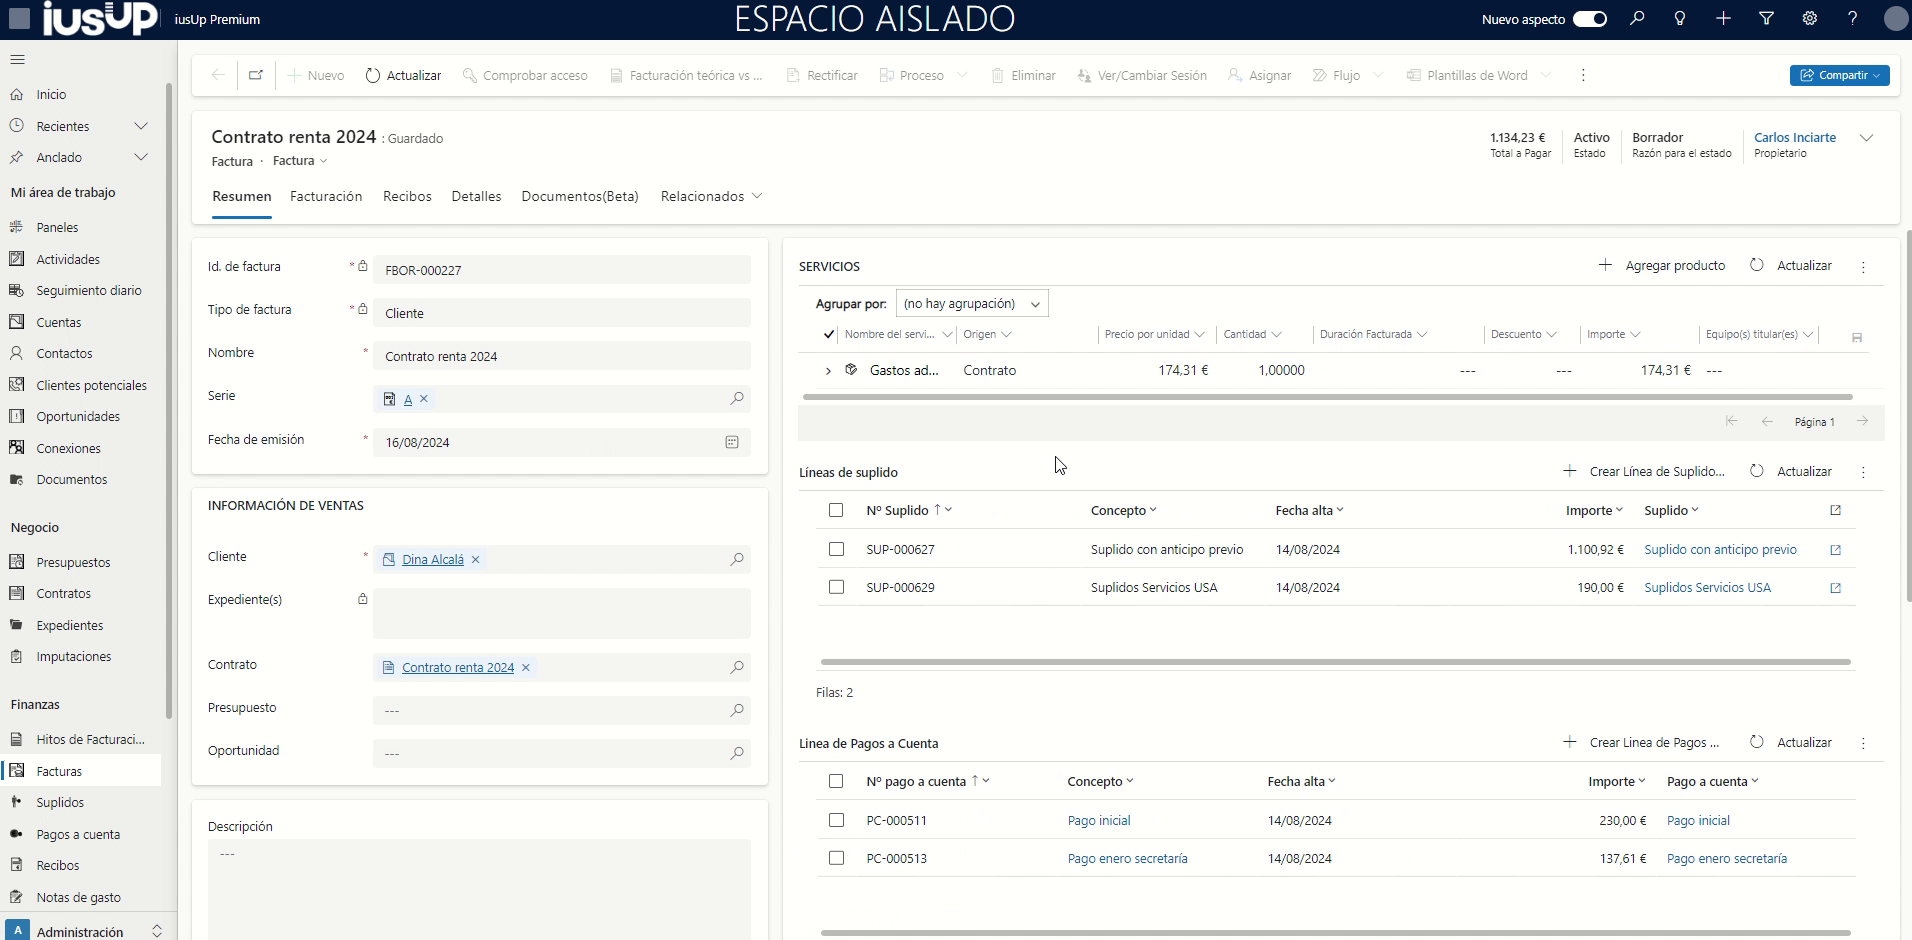This screenshot has height=940, width=1912.
Task: Check the select-all box in Pagos a Cuenta
Action: tap(836, 782)
